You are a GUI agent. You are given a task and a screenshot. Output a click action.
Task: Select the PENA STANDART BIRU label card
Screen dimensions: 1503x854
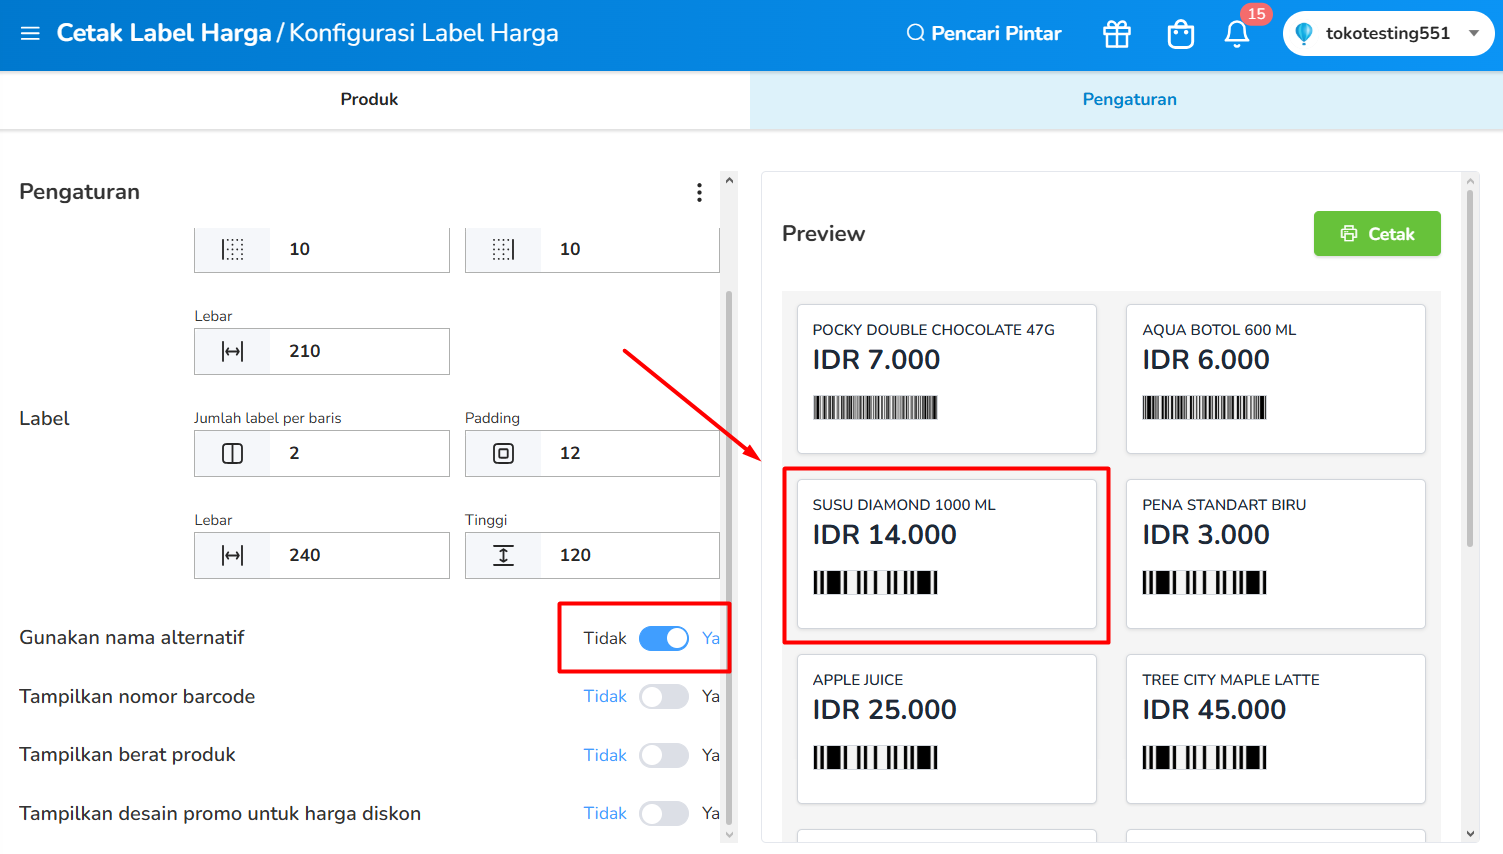(x=1276, y=554)
